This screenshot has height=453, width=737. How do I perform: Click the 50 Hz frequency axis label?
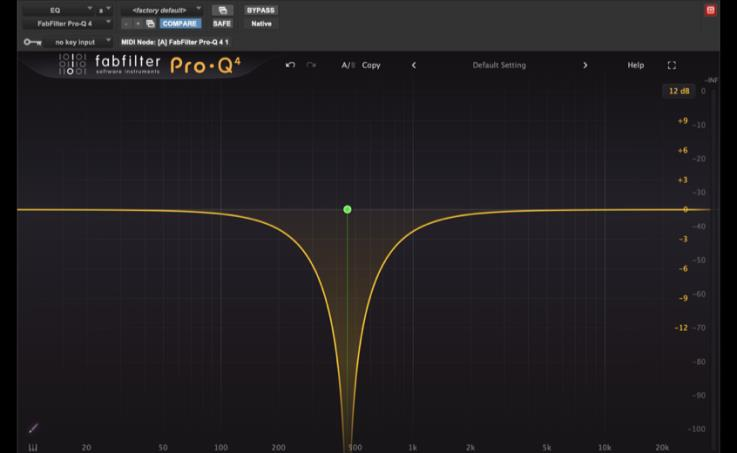coord(163,447)
